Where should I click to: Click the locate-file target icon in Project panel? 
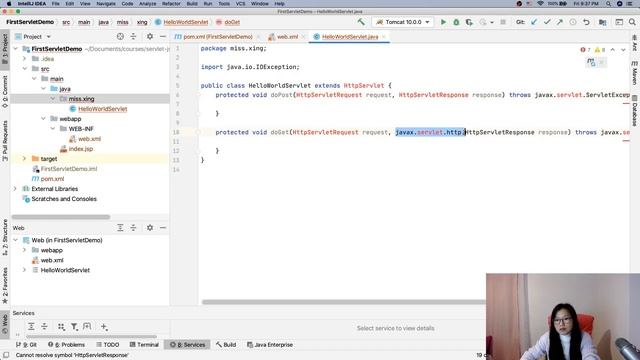click(120, 36)
